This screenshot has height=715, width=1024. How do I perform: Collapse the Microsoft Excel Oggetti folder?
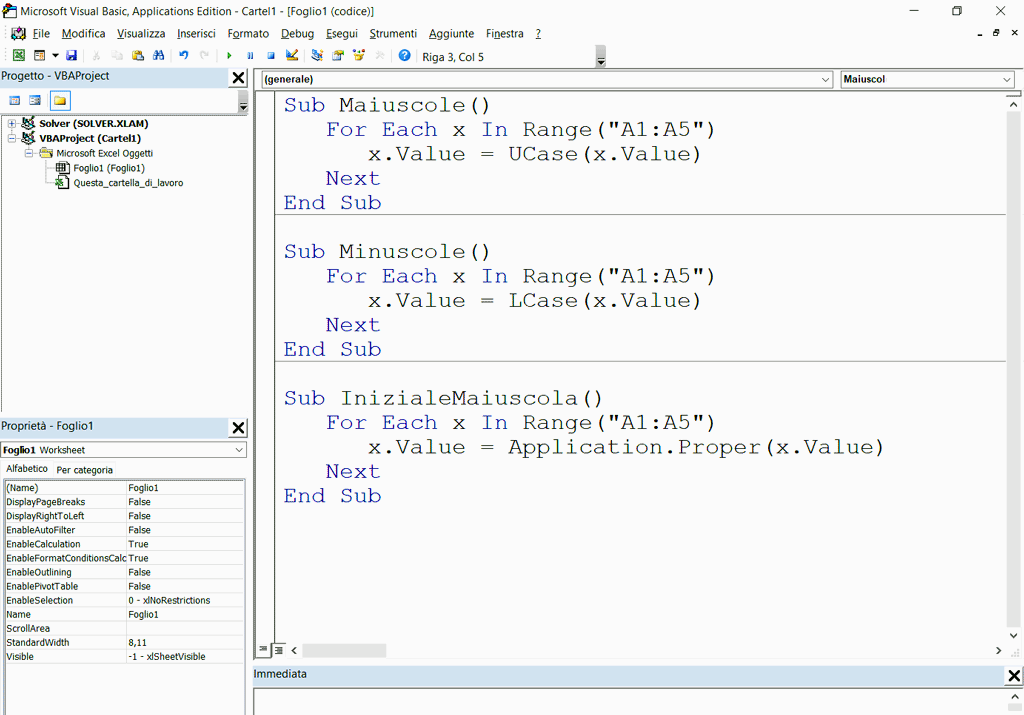click(x=29, y=153)
